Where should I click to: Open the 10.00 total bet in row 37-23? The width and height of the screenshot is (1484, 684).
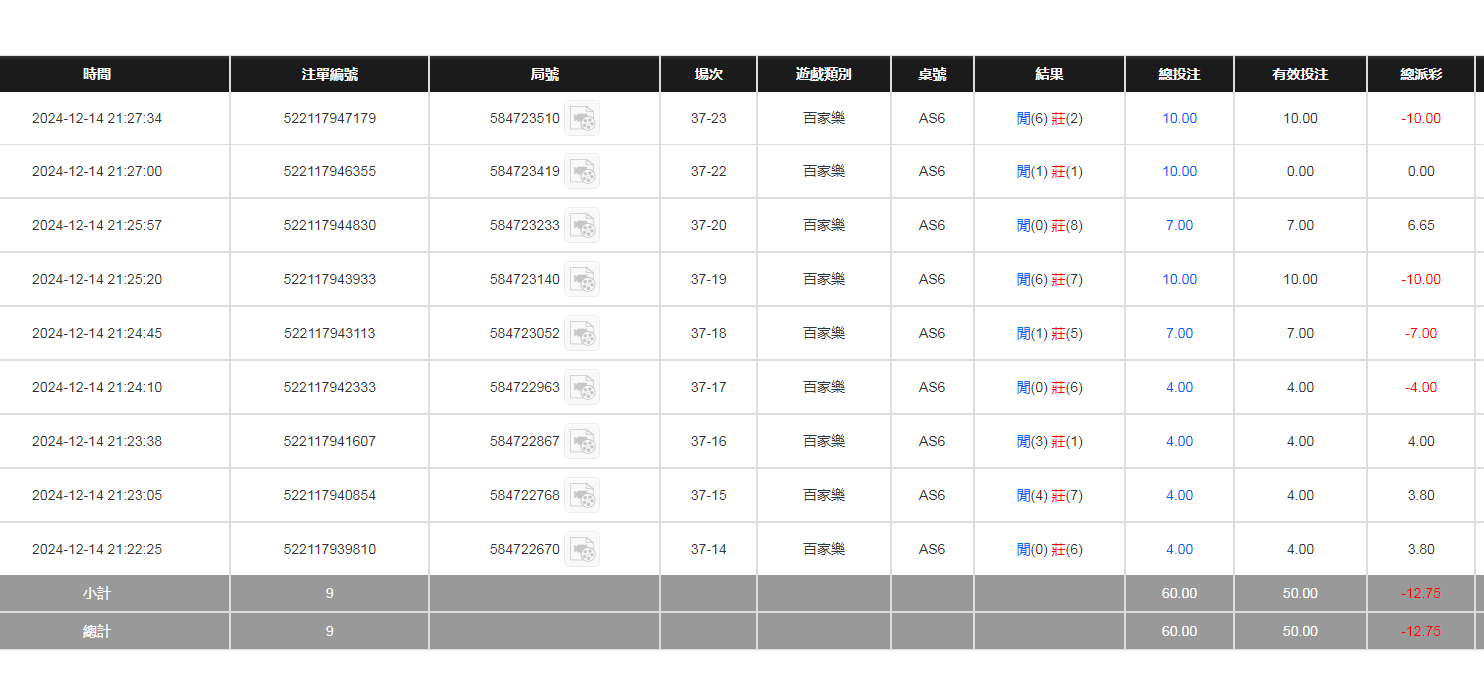(1179, 119)
